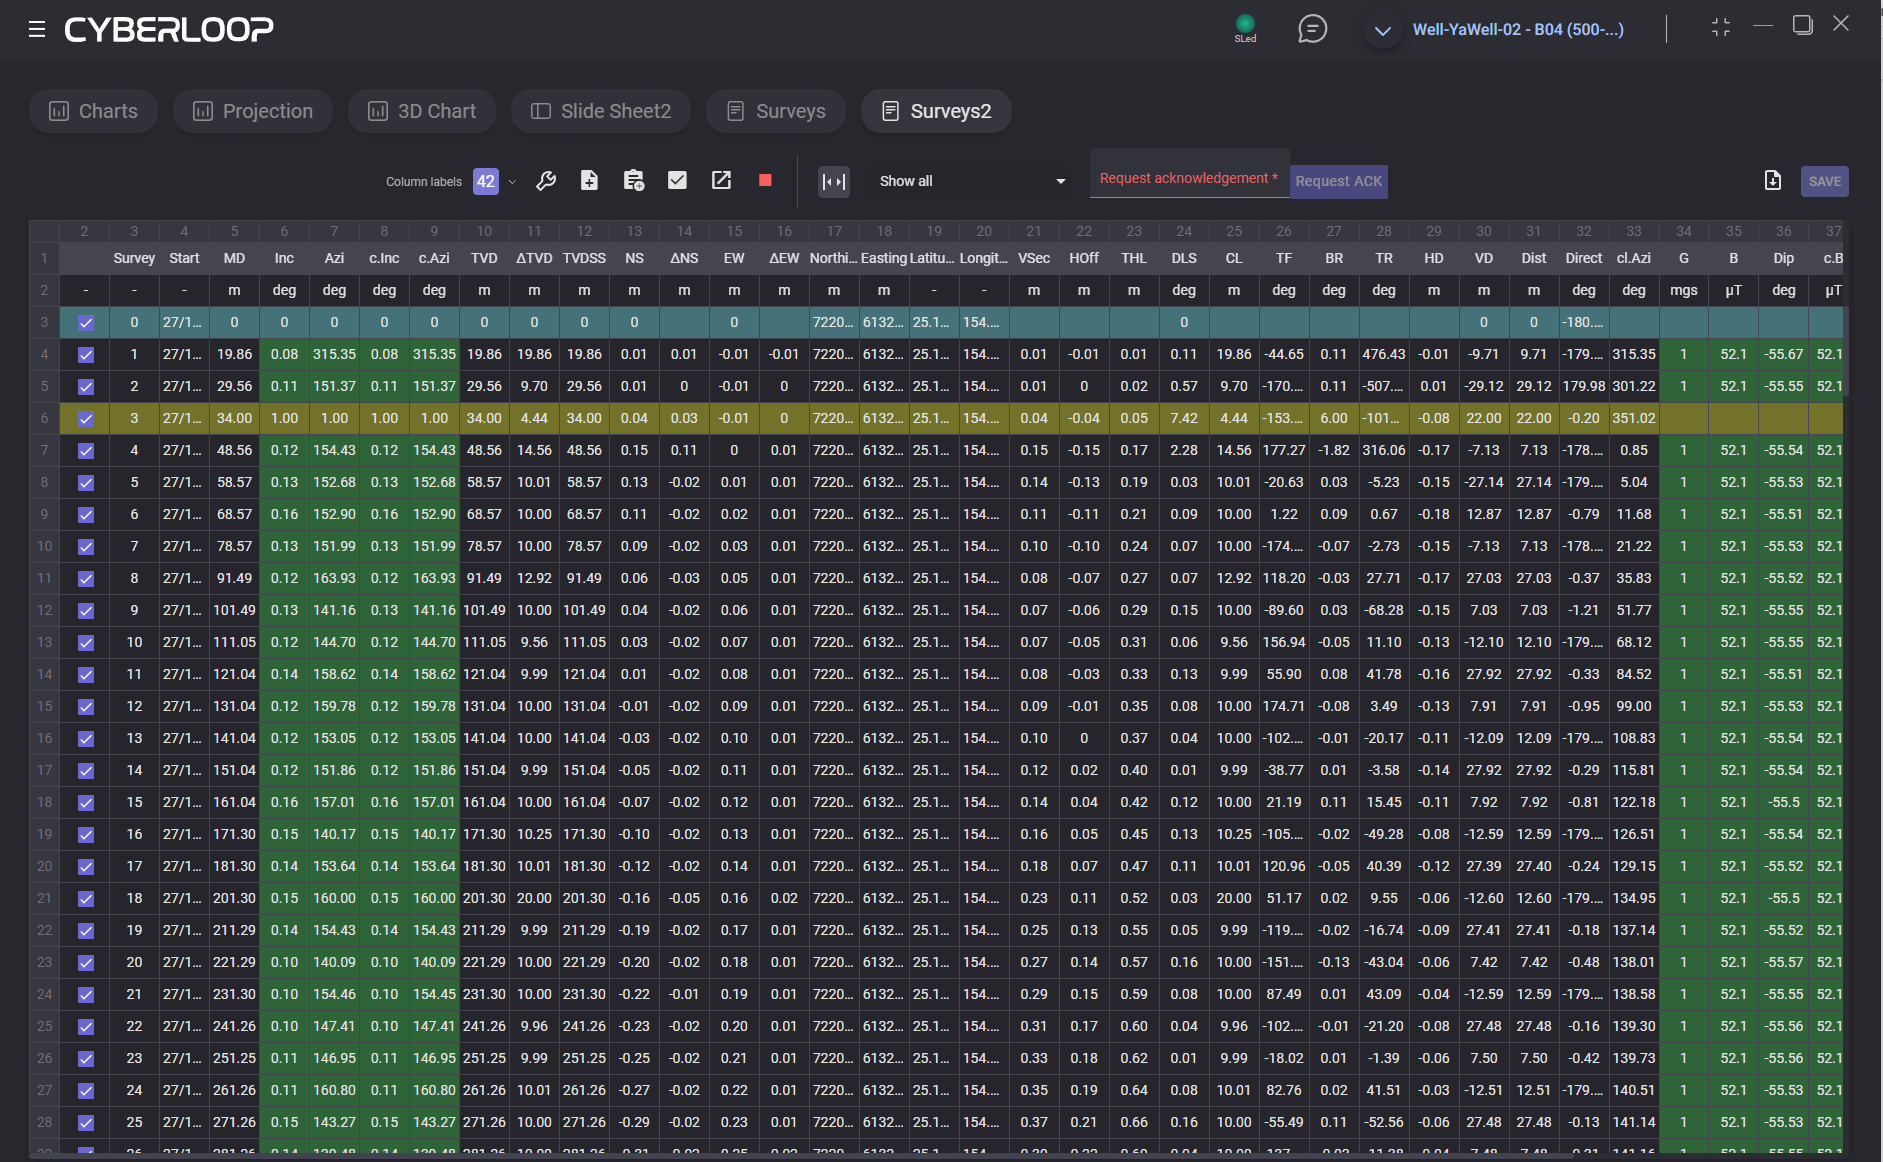Toggle the checkbox for survey 0 row

(86, 323)
